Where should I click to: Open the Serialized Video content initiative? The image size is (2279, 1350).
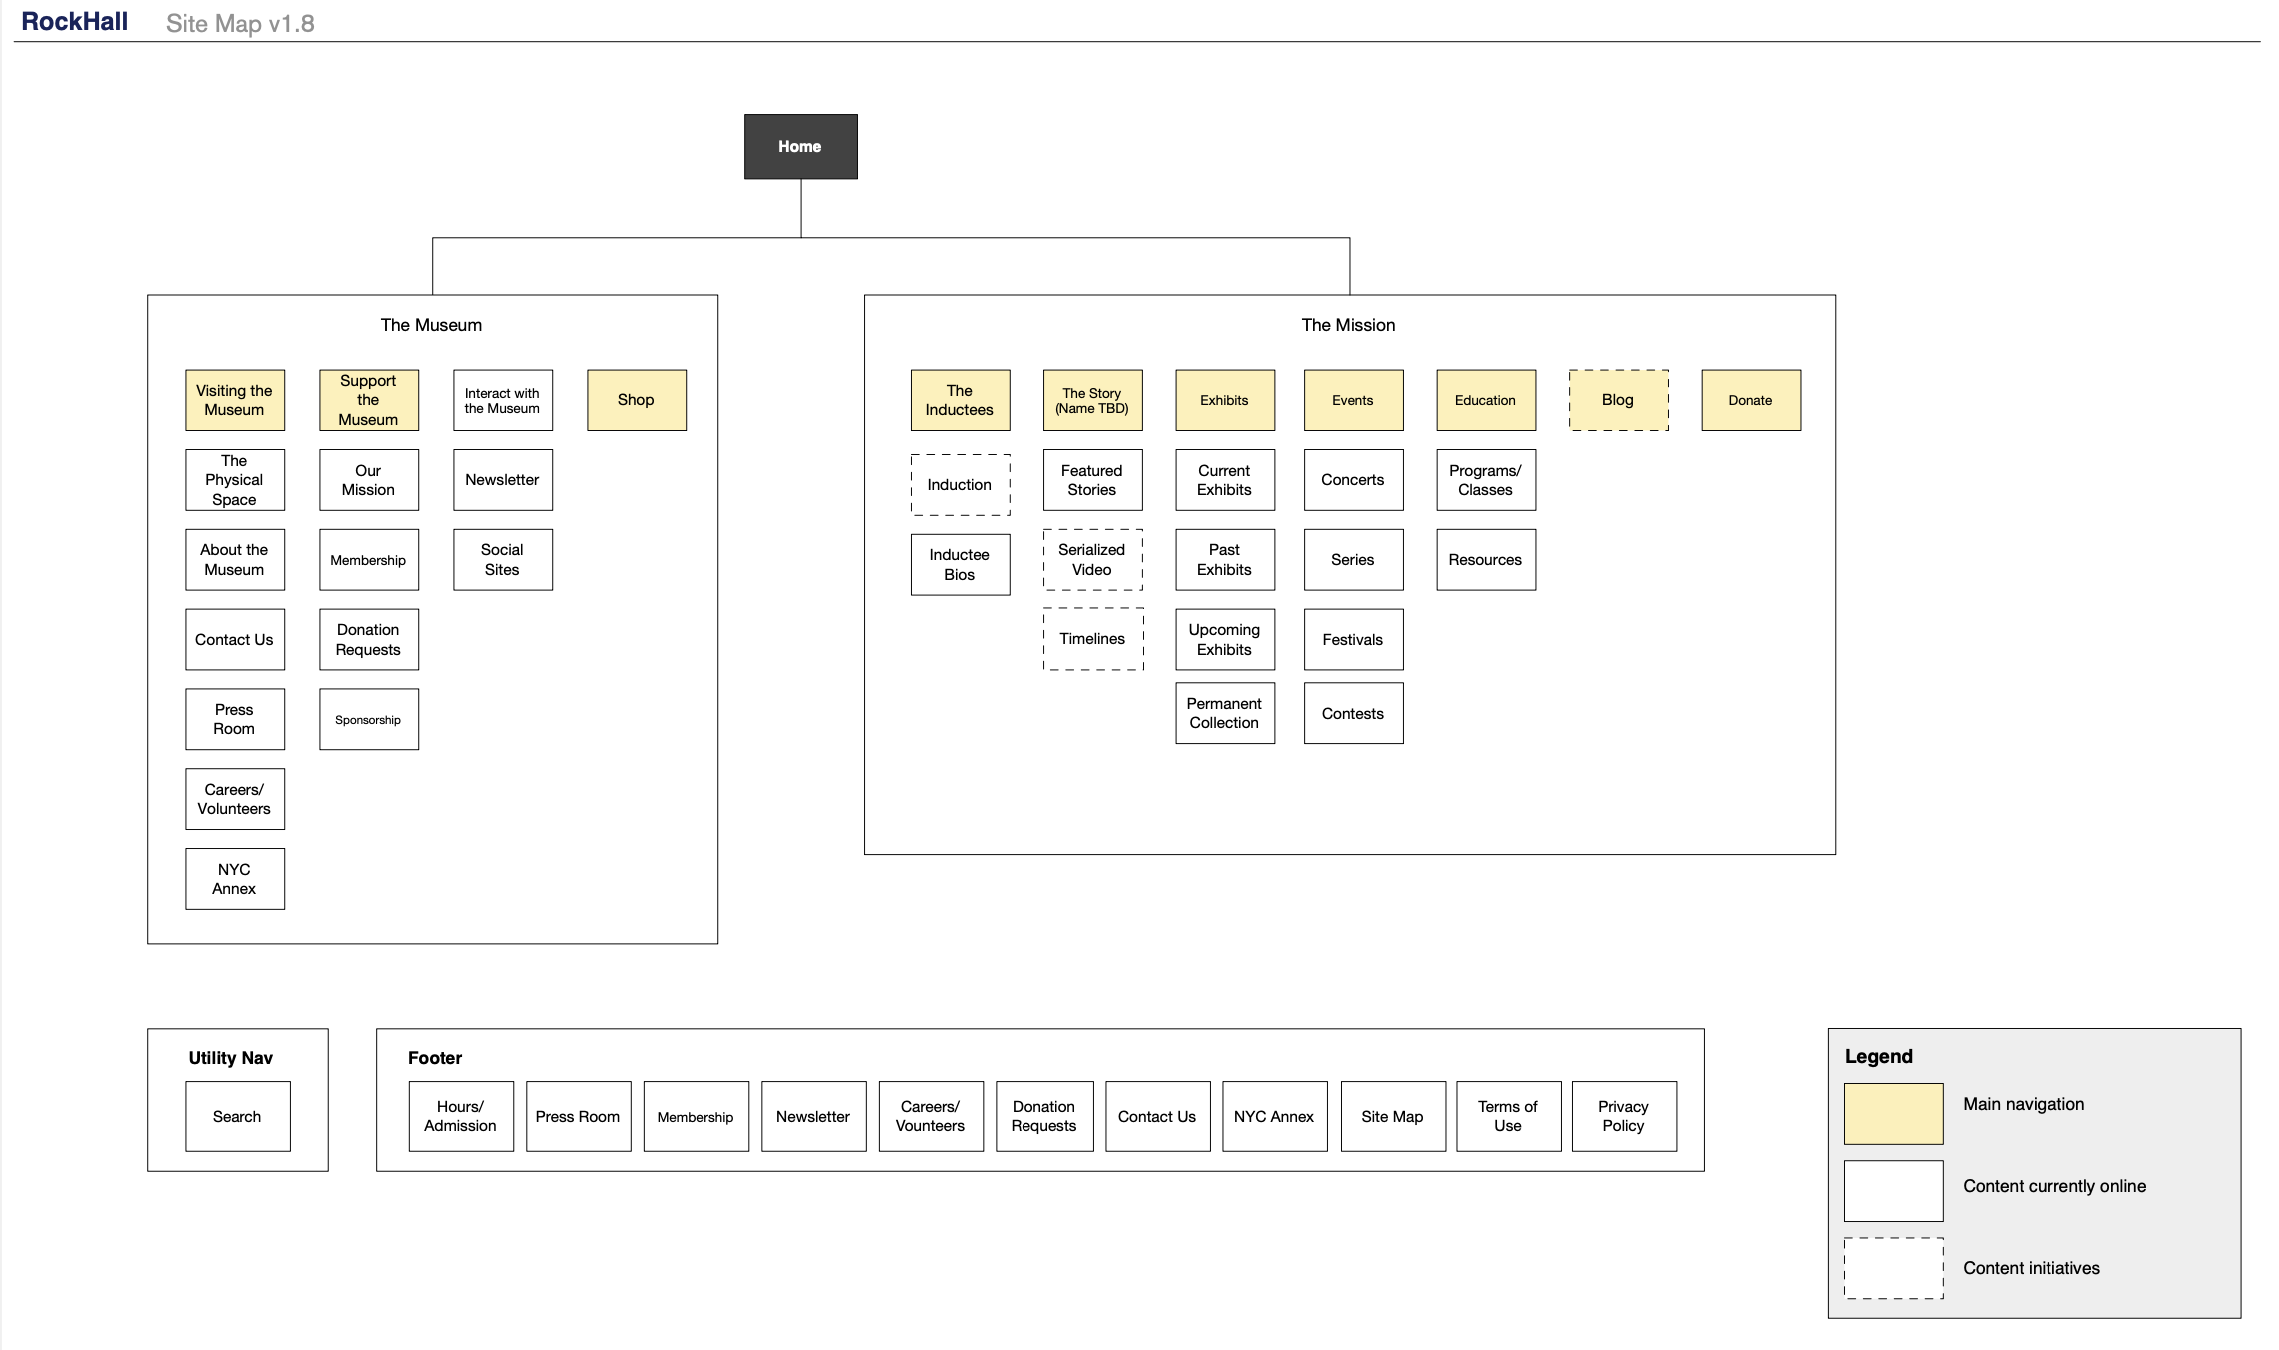click(1092, 560)
